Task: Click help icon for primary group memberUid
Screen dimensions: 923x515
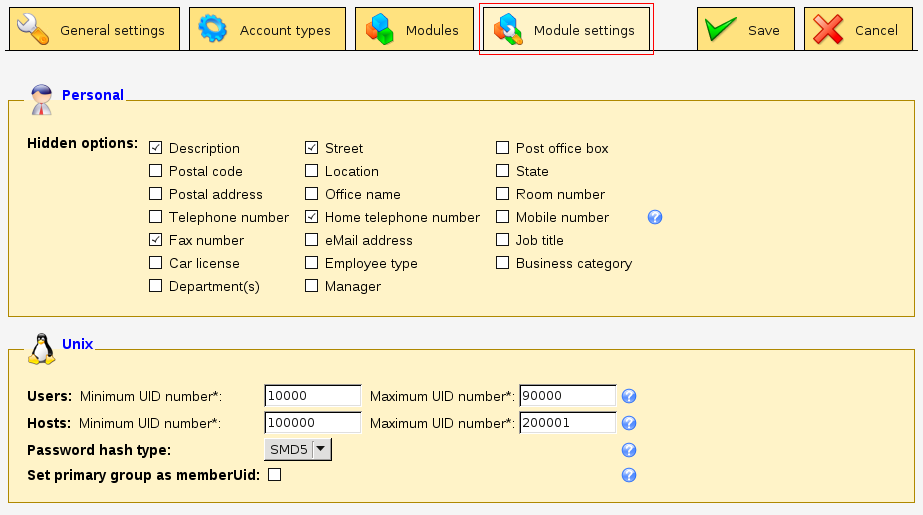Action: (629, 475)
